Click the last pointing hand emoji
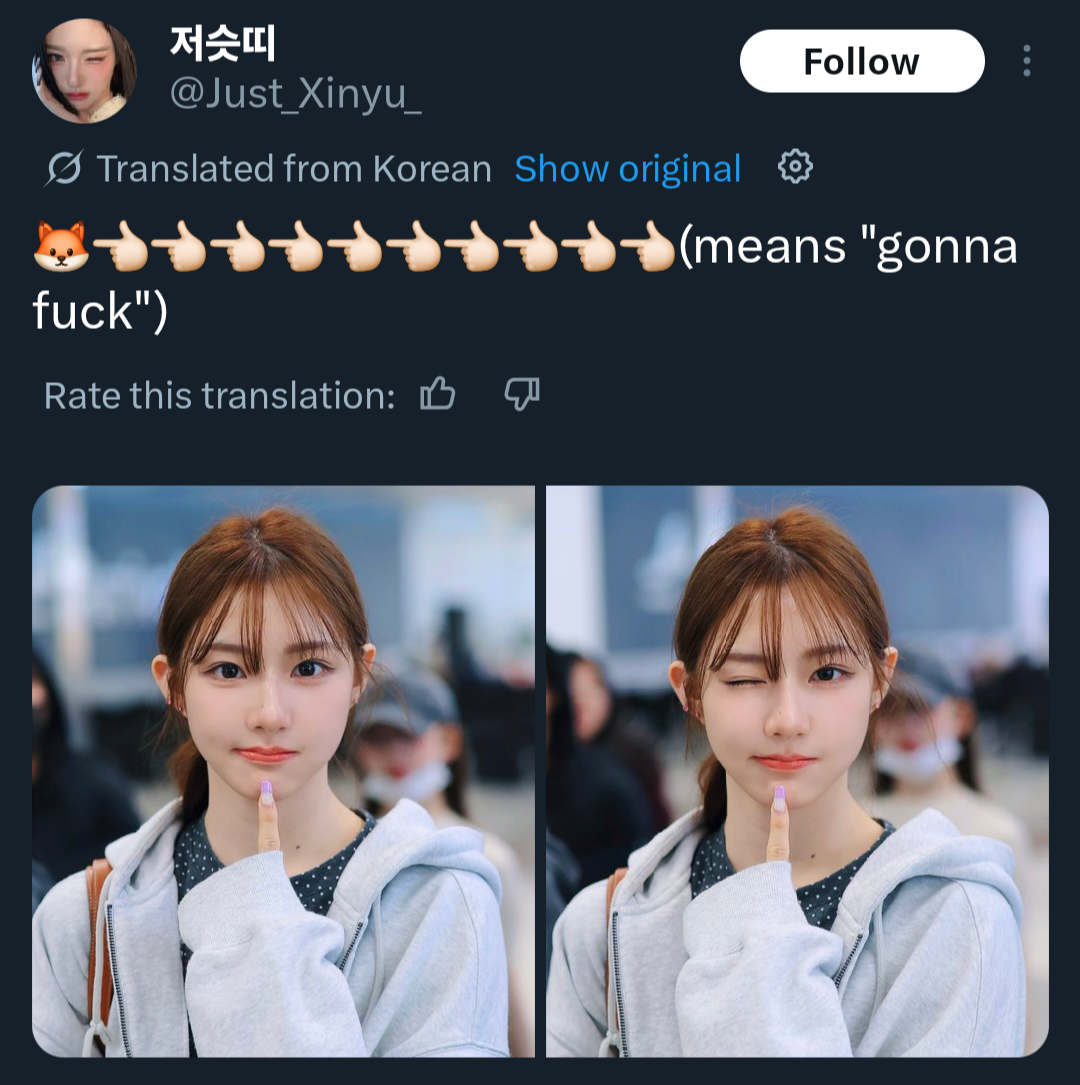The height and width of the screenshot is (1085, 1080). tap(648, 246)
